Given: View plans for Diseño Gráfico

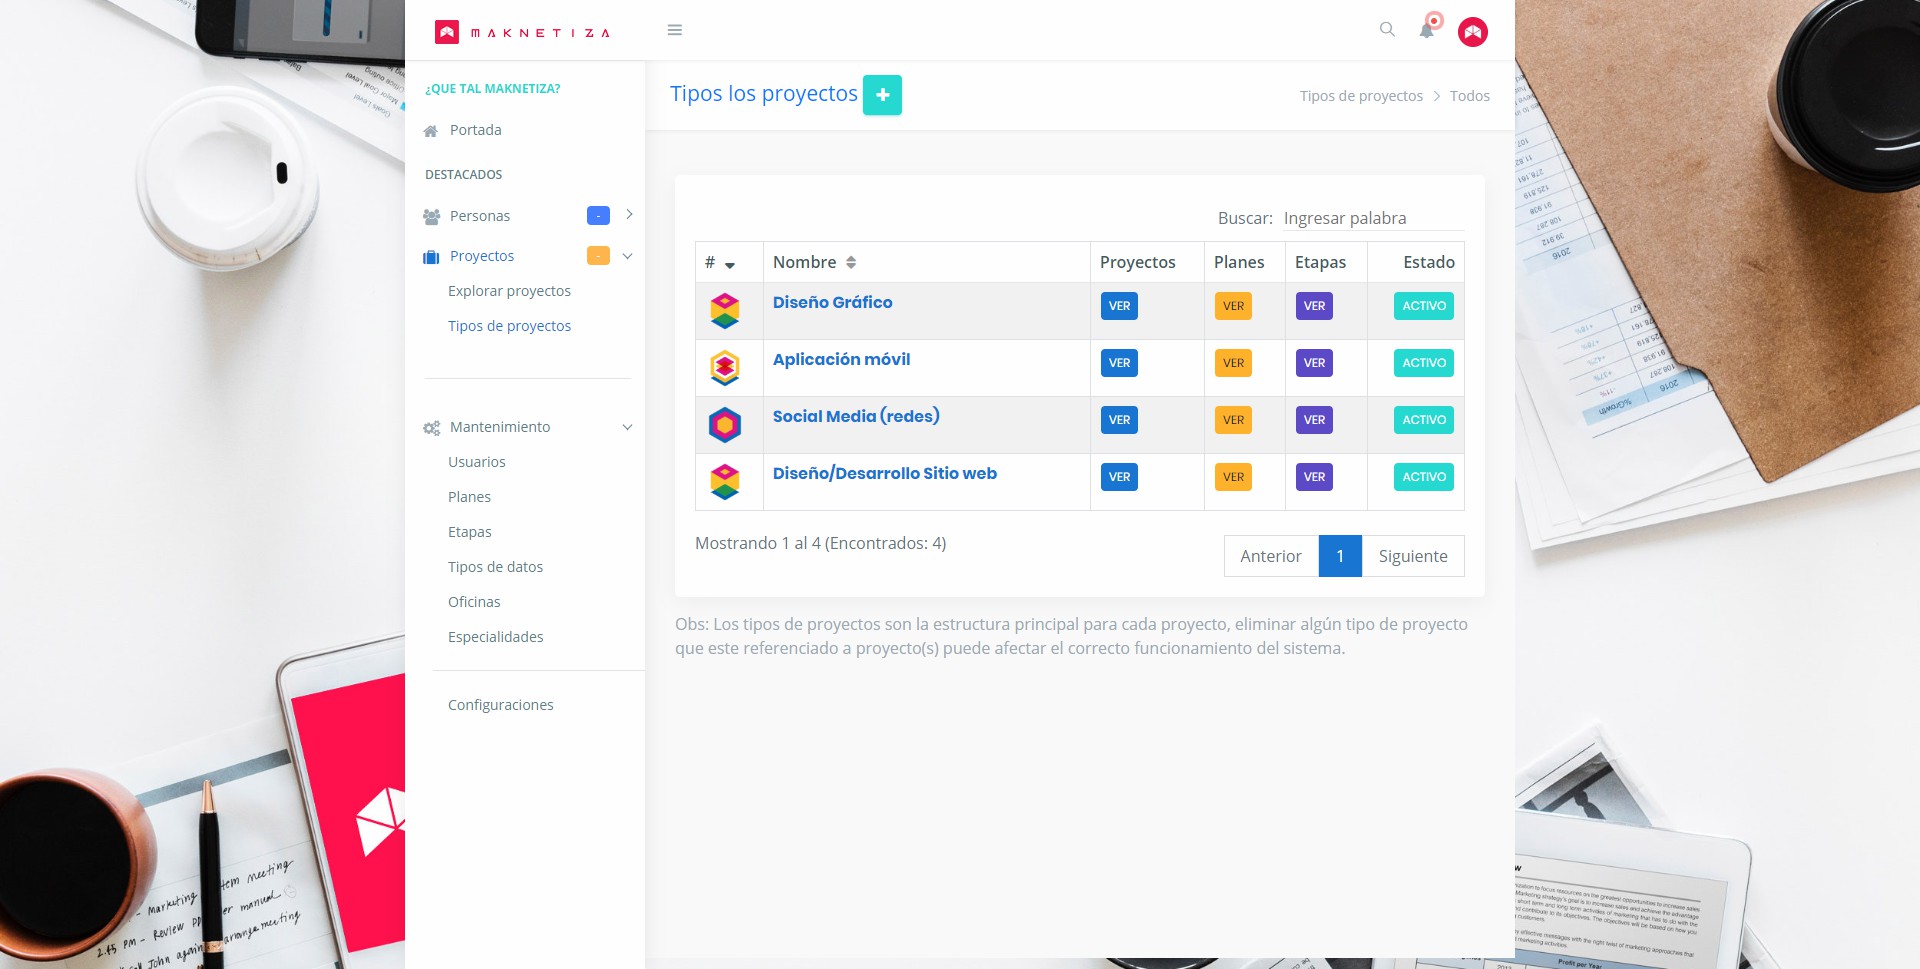Looking at the screenshot, I should [x=1233, y=306].
